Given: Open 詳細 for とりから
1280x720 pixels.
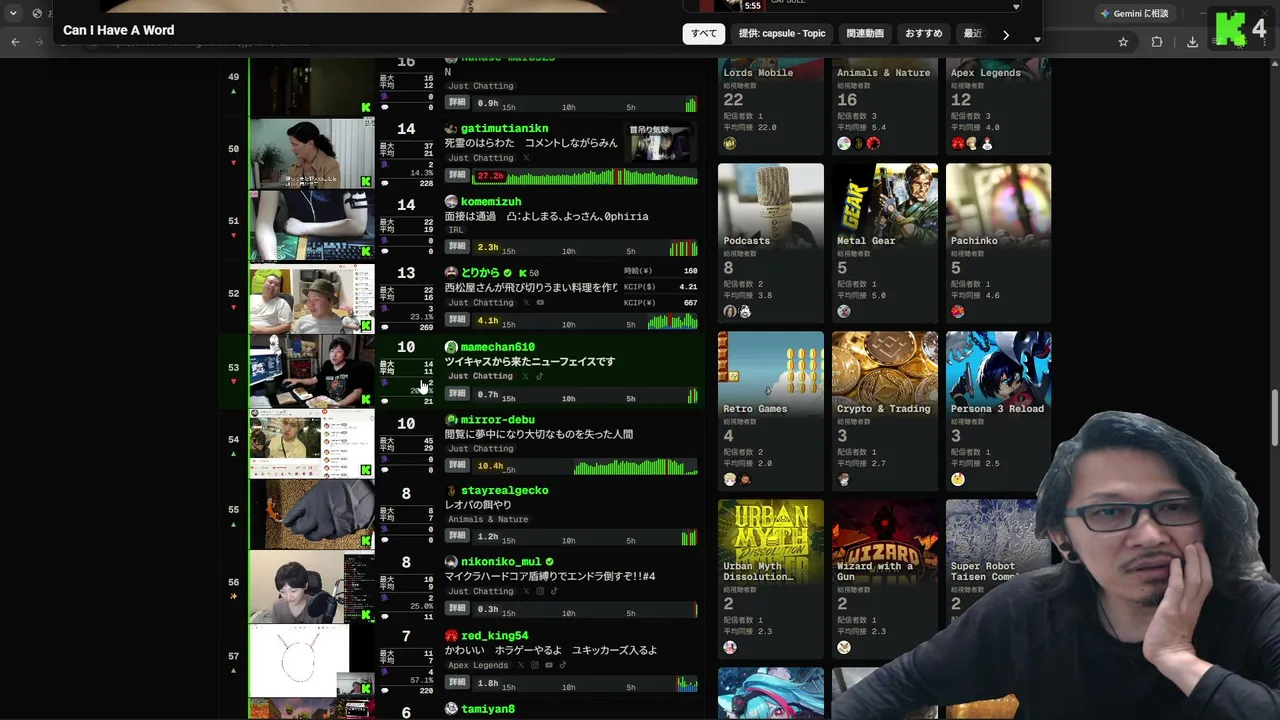Looking at the screenshot, I should point(457,320).
